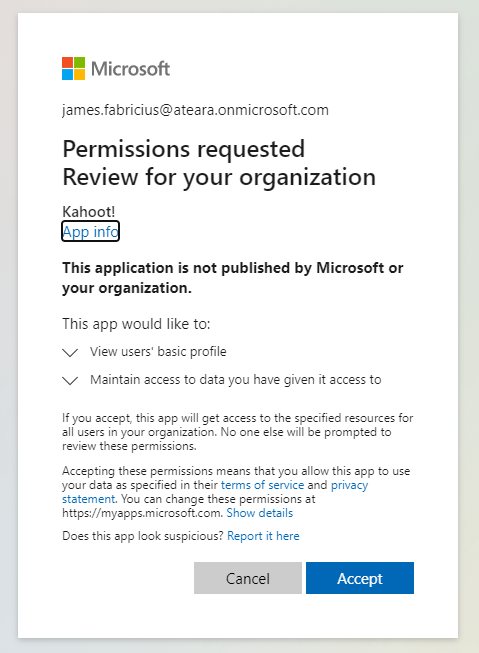Click Show details link
The width and height of the screenshot is (479, 653).
pos(259,513)
